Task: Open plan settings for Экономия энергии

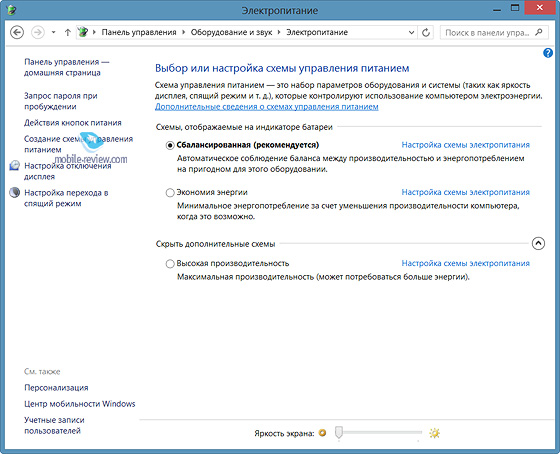Action: [x=465, y=192]
